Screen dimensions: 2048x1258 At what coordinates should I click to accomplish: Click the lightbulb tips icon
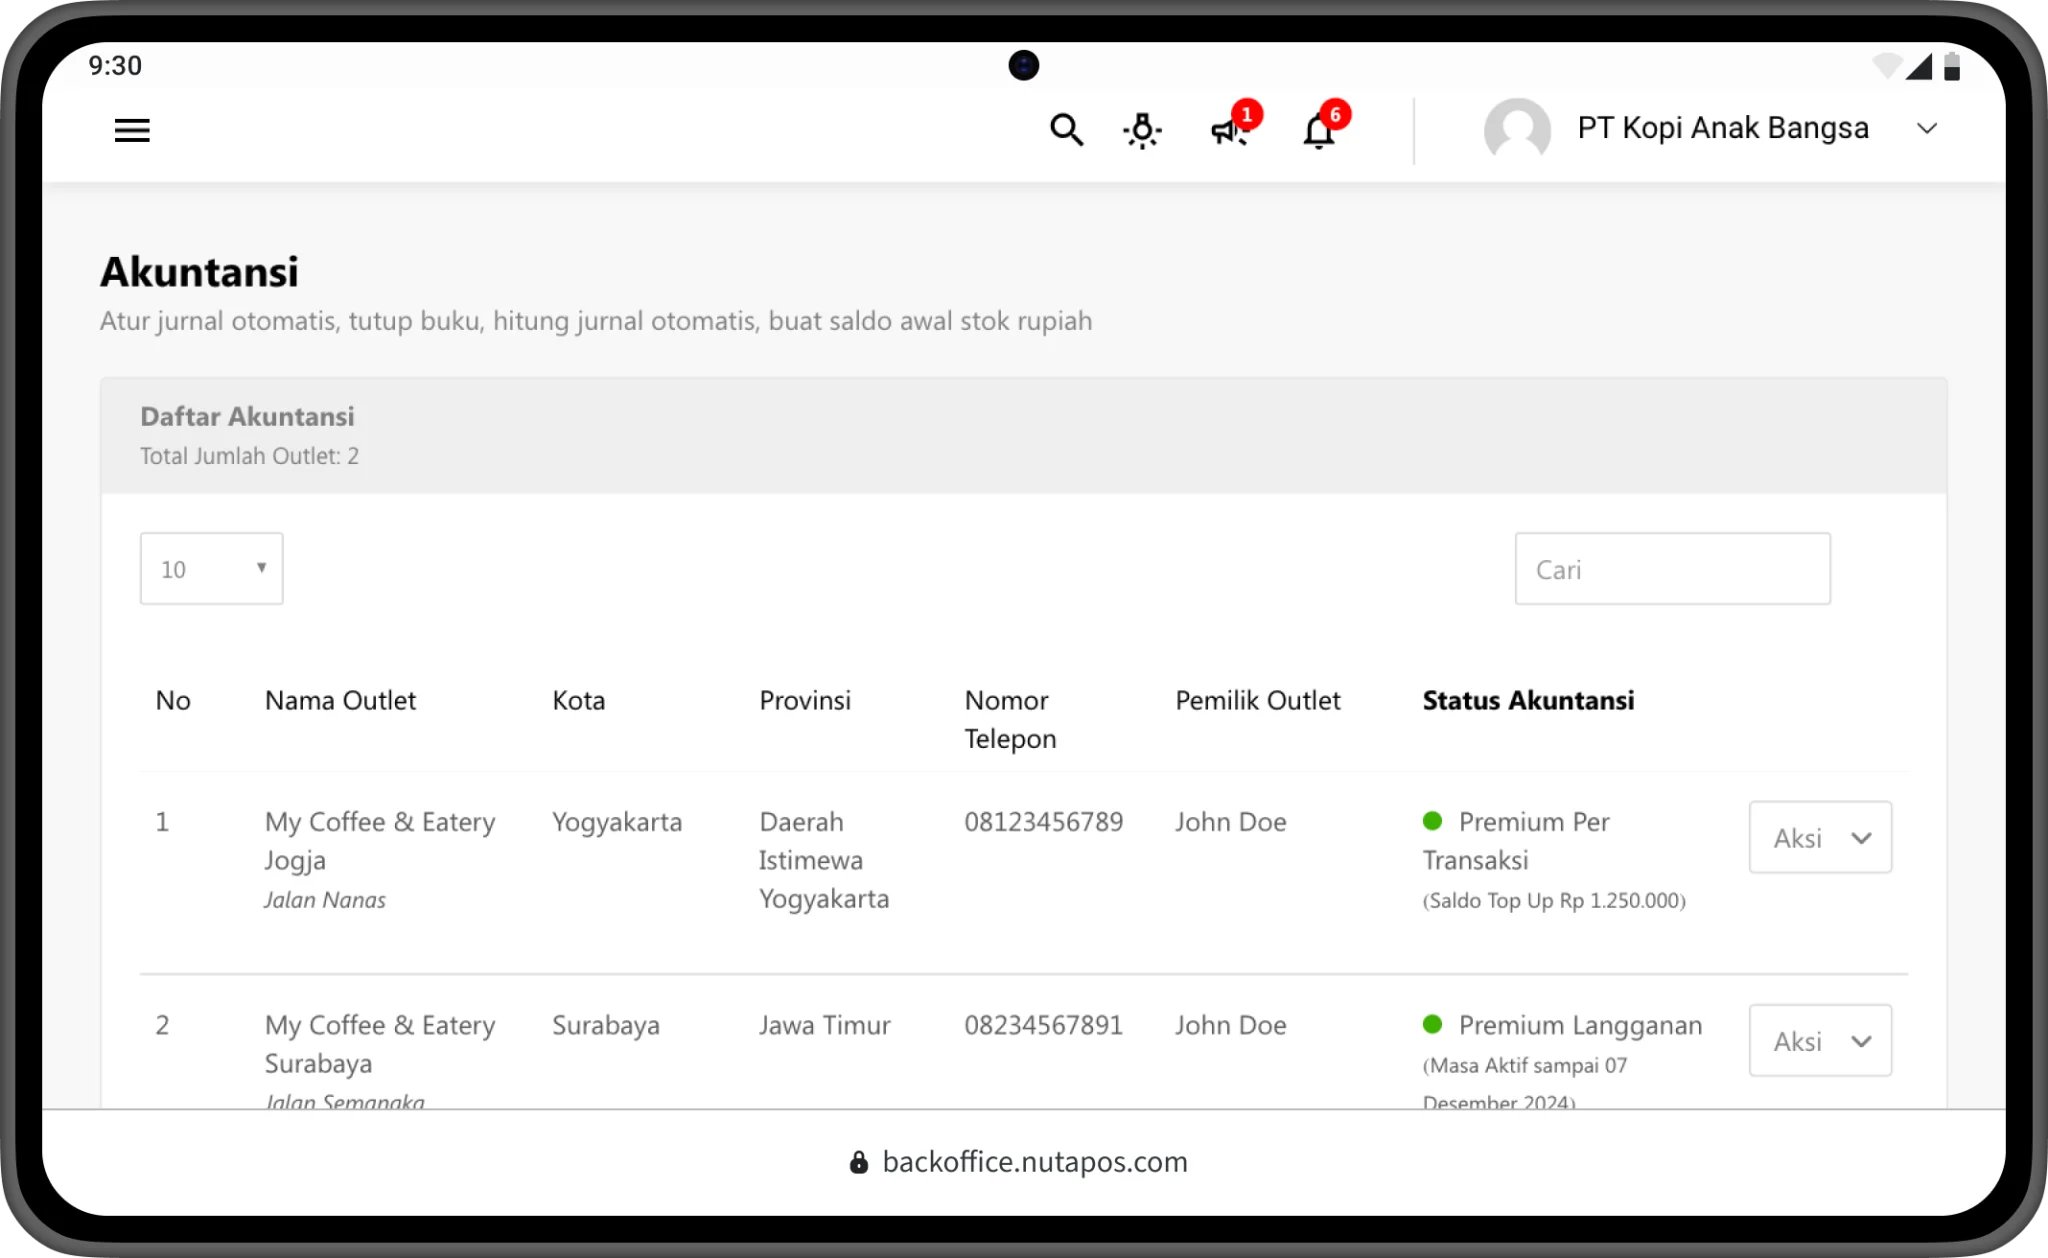(x=1142, y=131)
